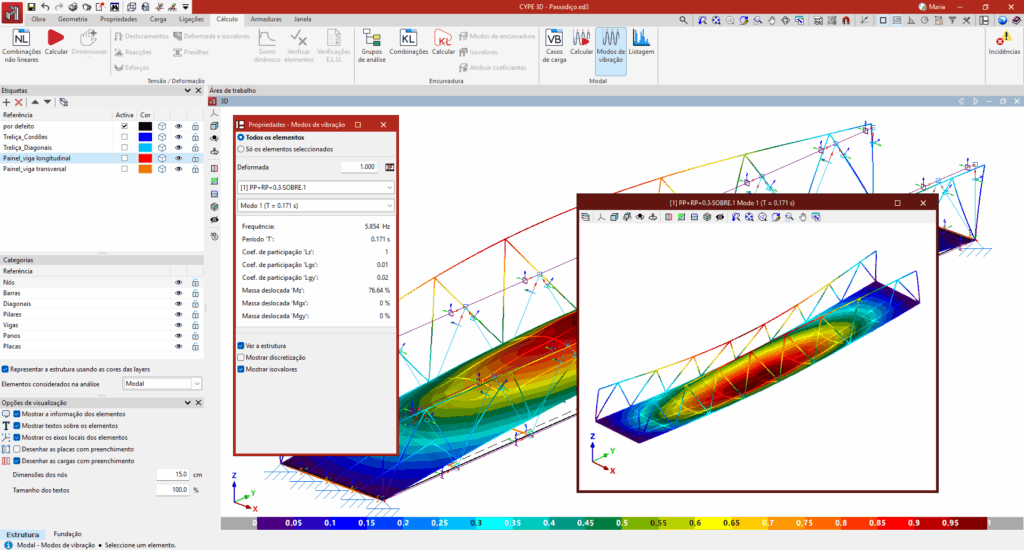1024x550 pixels.
Task: Open the Incidências warning icon
Action: (1003, 44)
